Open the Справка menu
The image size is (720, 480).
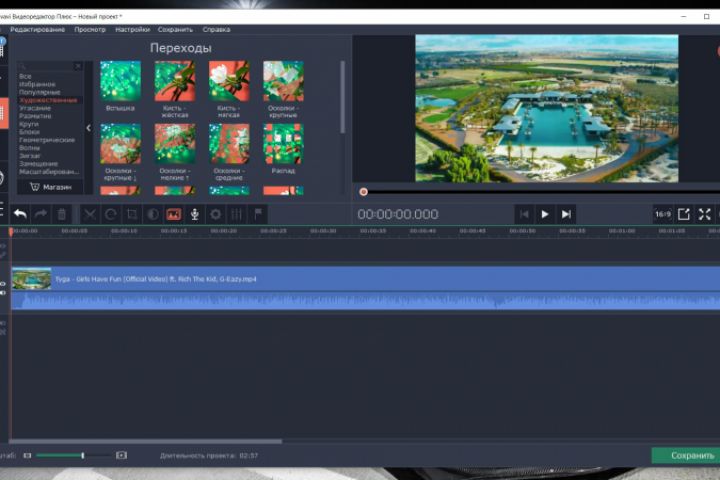tap(216, 29)
